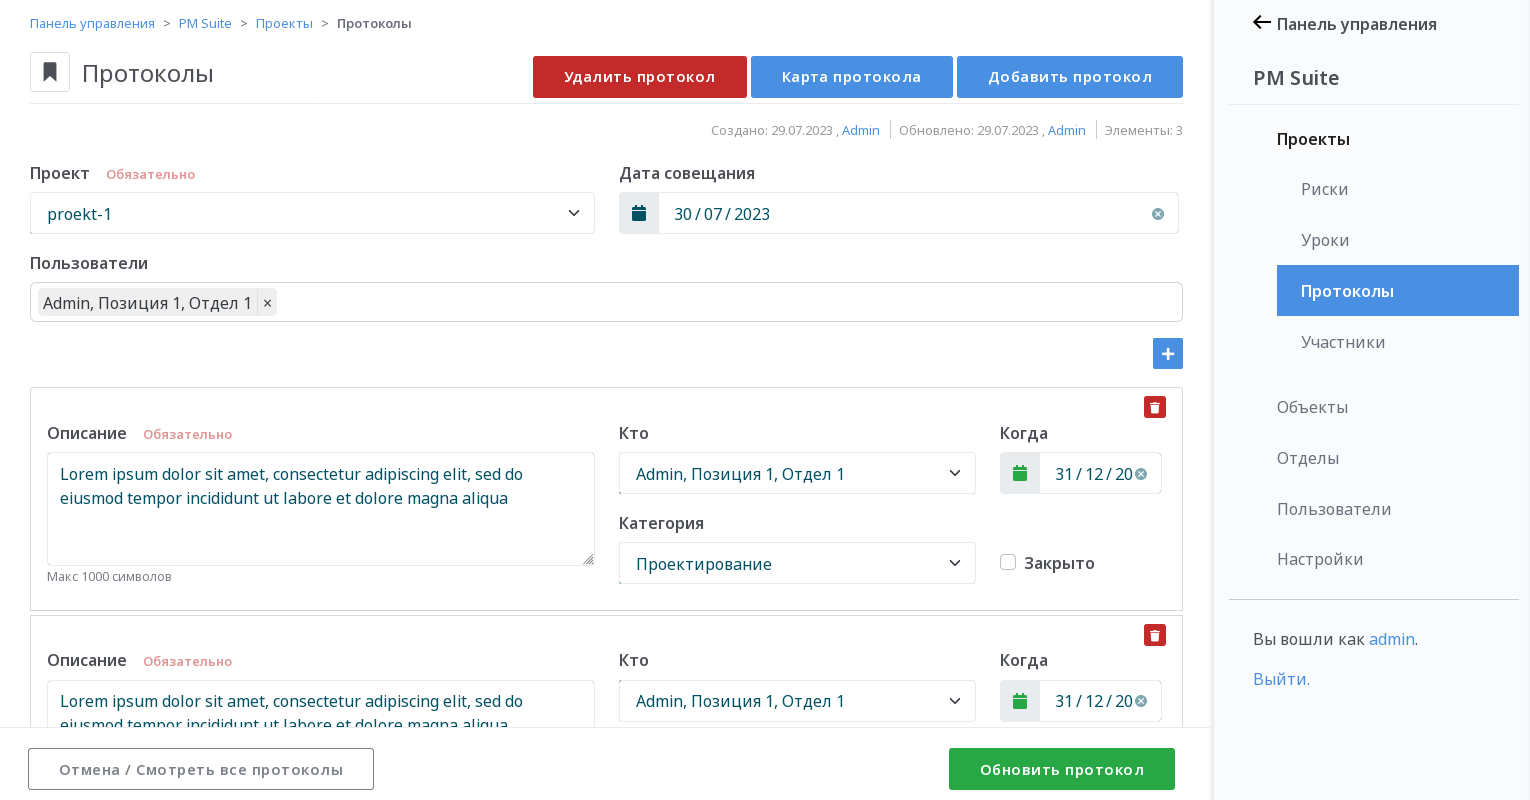Image resolution: width=1530 pixels, height=800 pixels.
Task: Remove Admin tag from Пользователи field
Action: [267, 303]
